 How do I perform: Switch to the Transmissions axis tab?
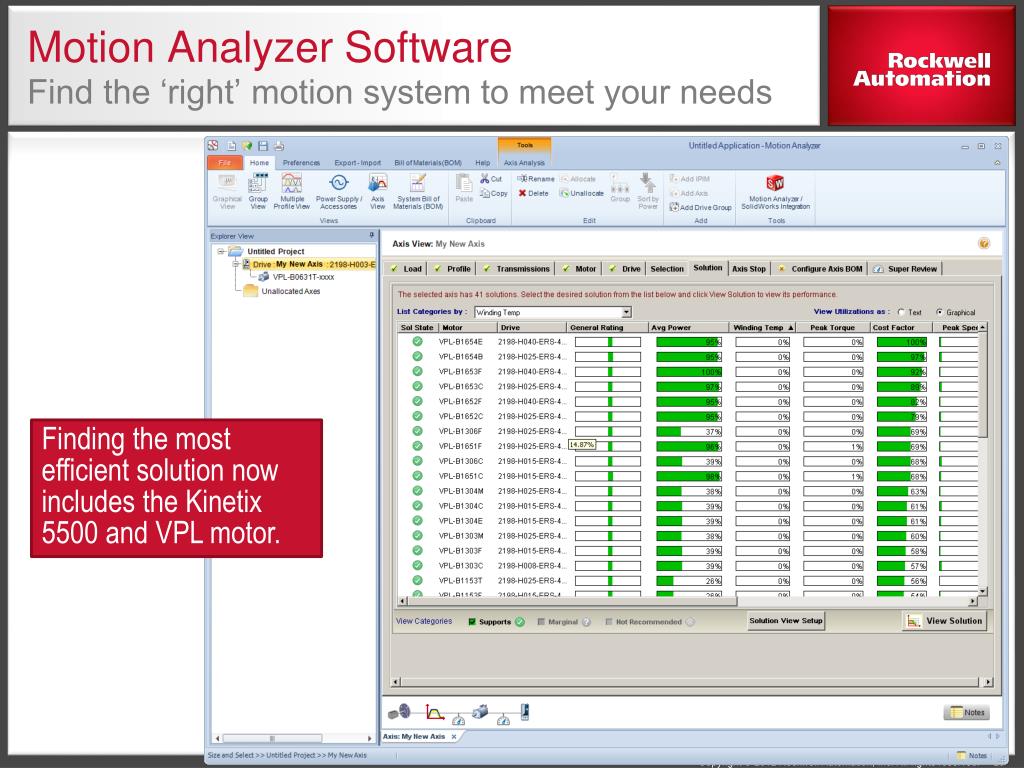click(517, 268)
